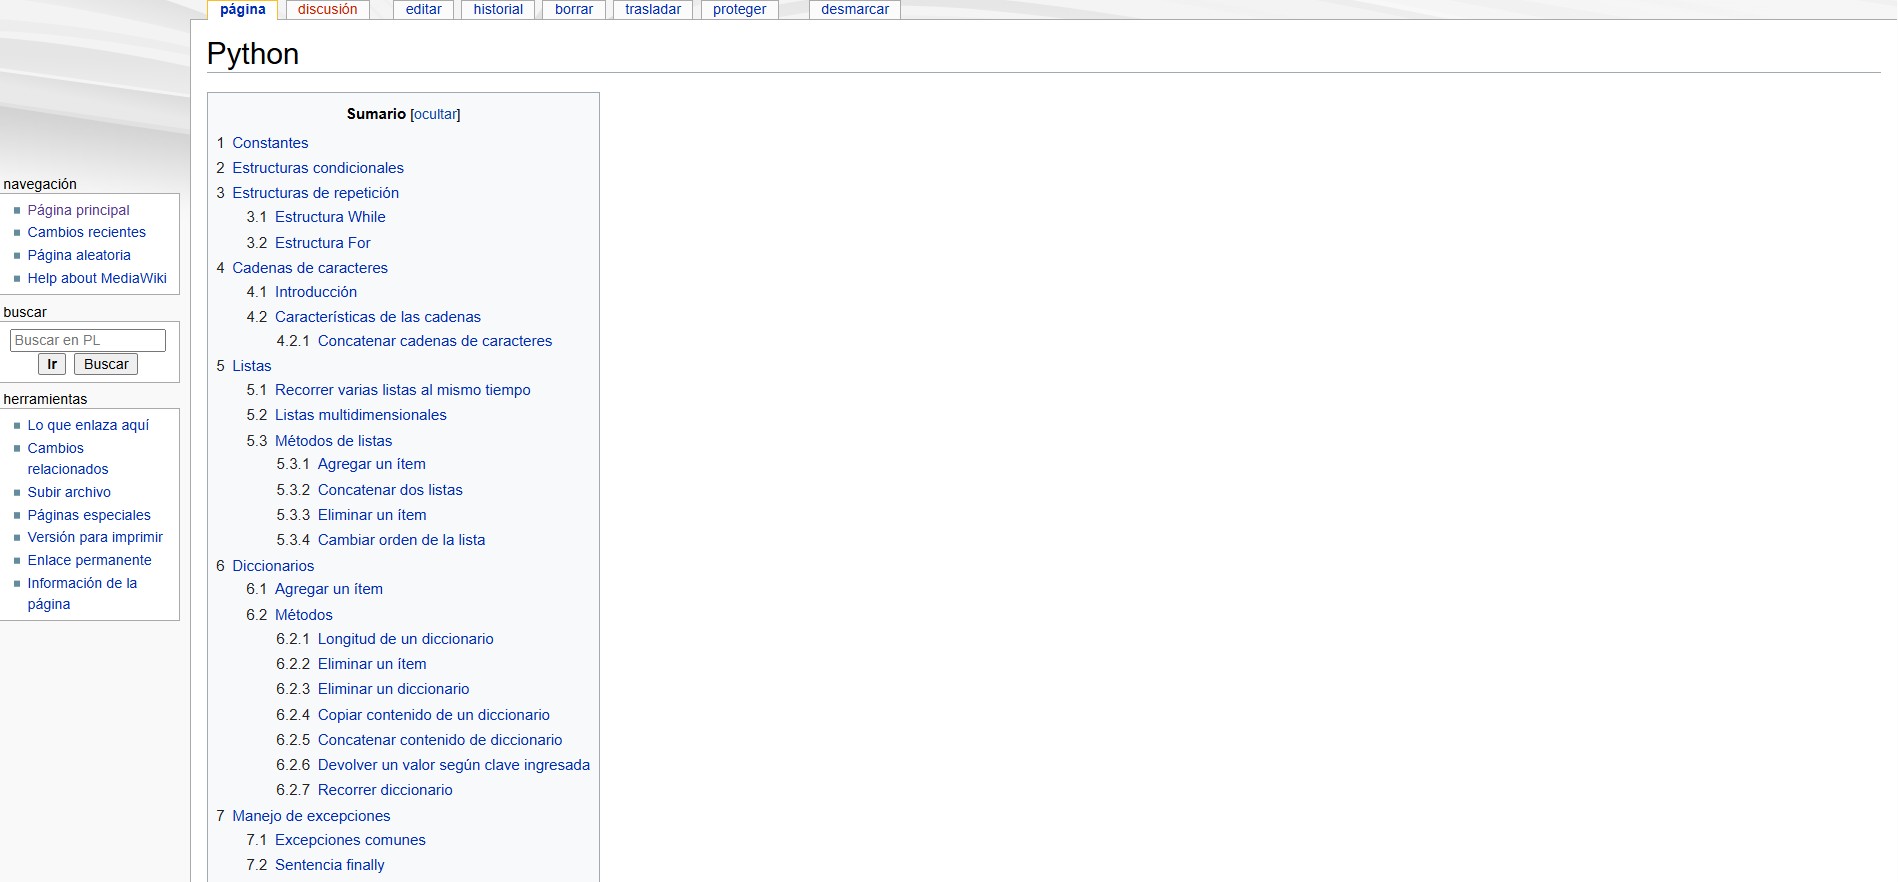Open 'Cambios relacionados' link
Image resolution: width=1898 pixels, height=882 pixels.
(x=67, y=459)
